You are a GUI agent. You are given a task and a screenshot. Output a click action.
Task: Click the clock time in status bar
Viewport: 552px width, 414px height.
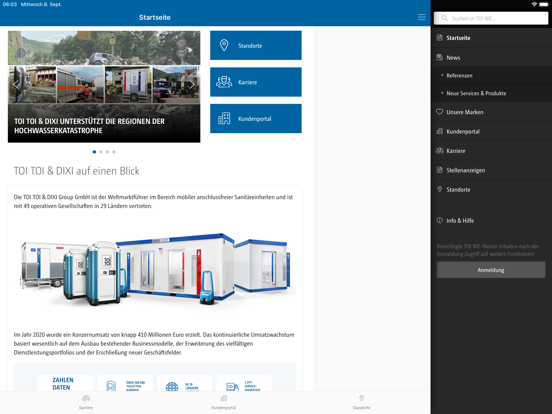pyautogui.click(x=10, y=4)
